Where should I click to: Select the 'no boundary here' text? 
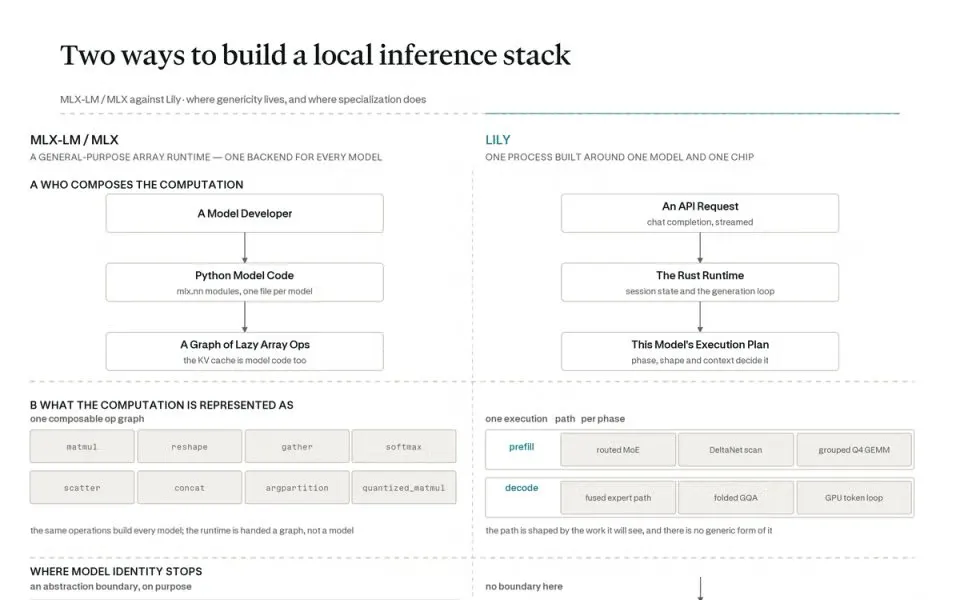click(524, 587)
